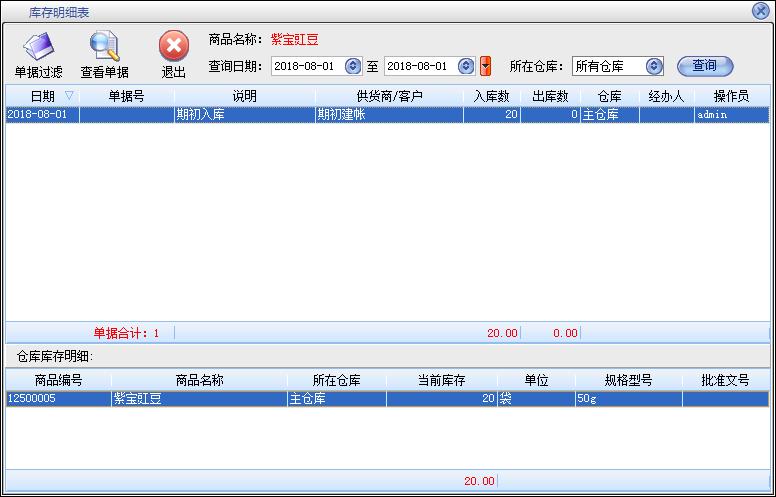Screen dimensions: 776x497
Task: Click the 单据号 column header
Action: pos(126,96)
